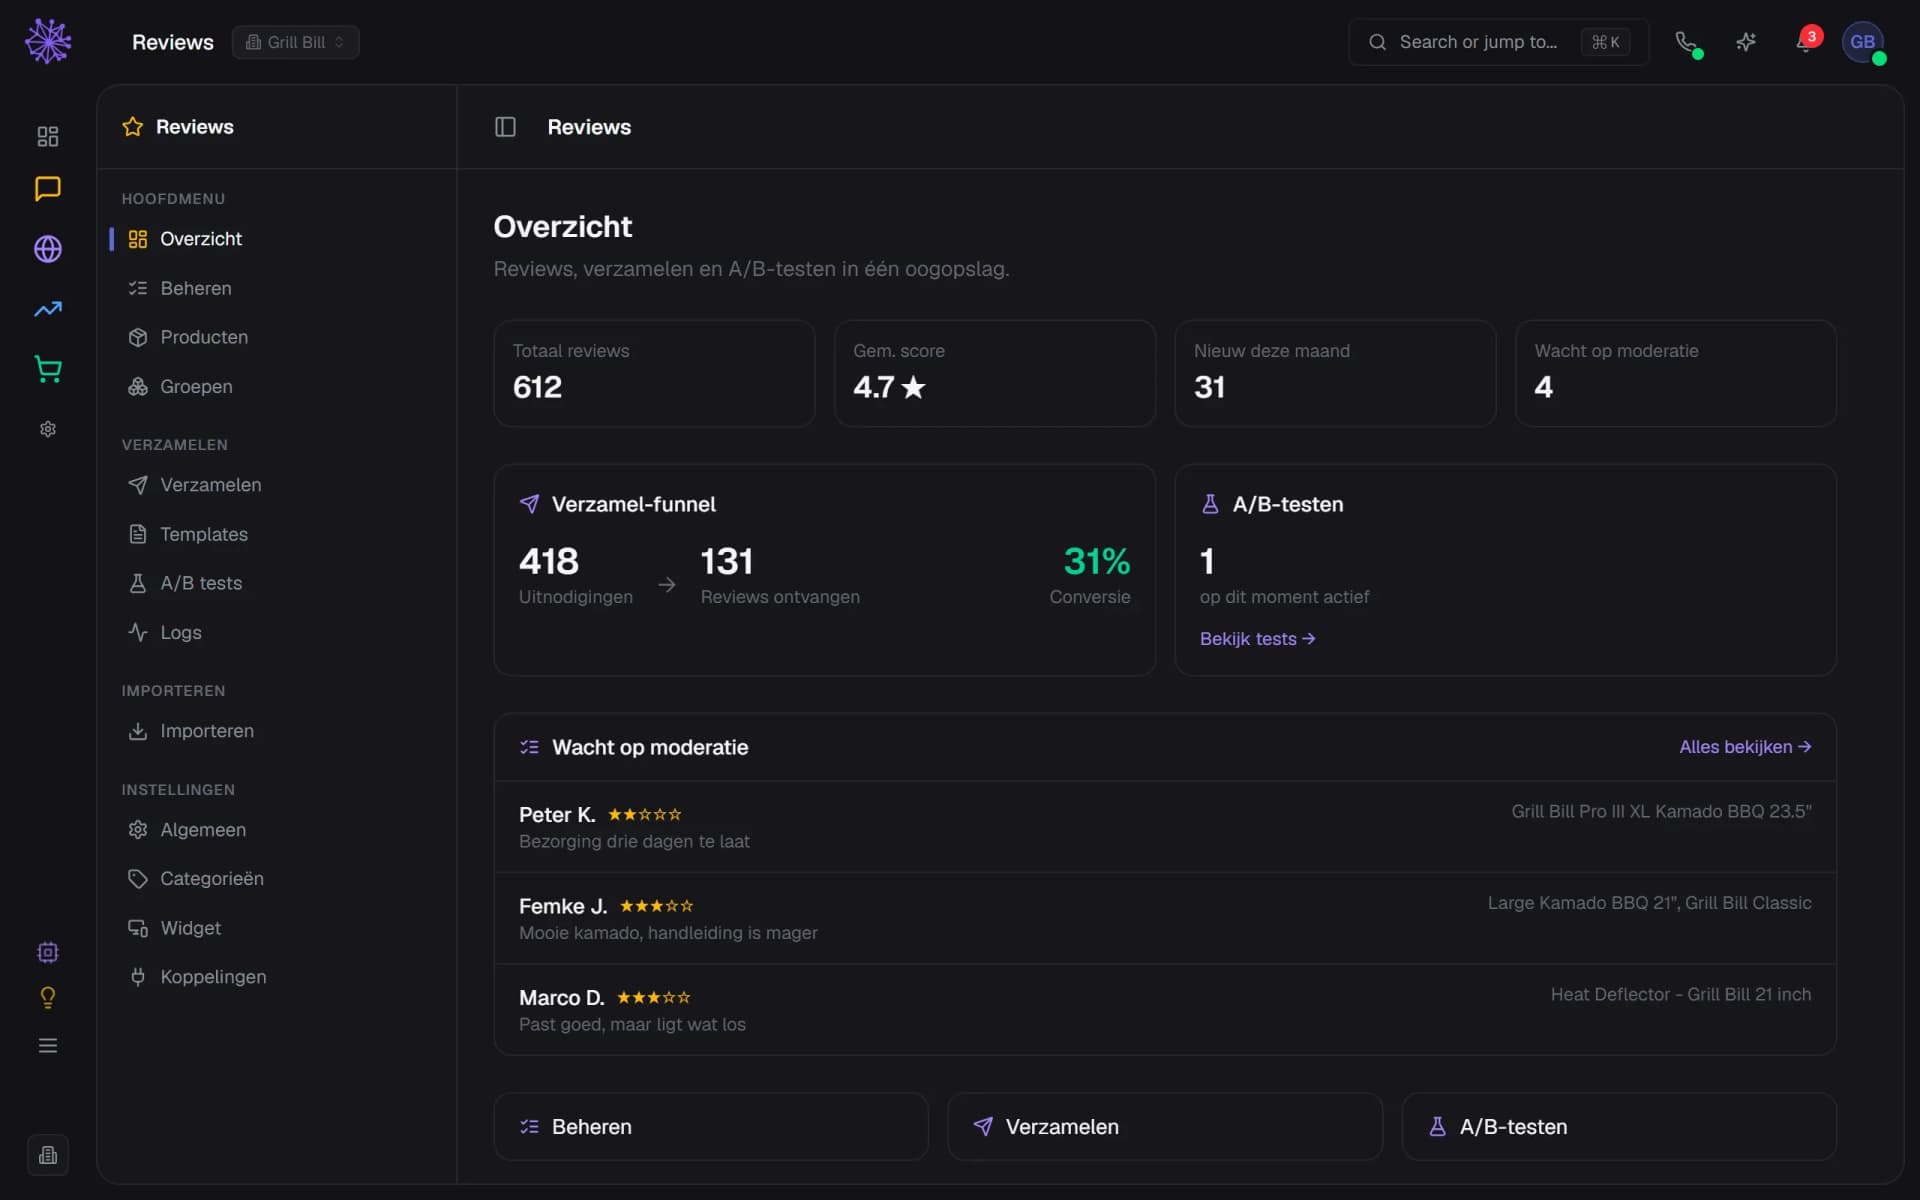Open Importeren in the sidebar
This screenshot has width=1920, height=1200.
coord(277,731)
